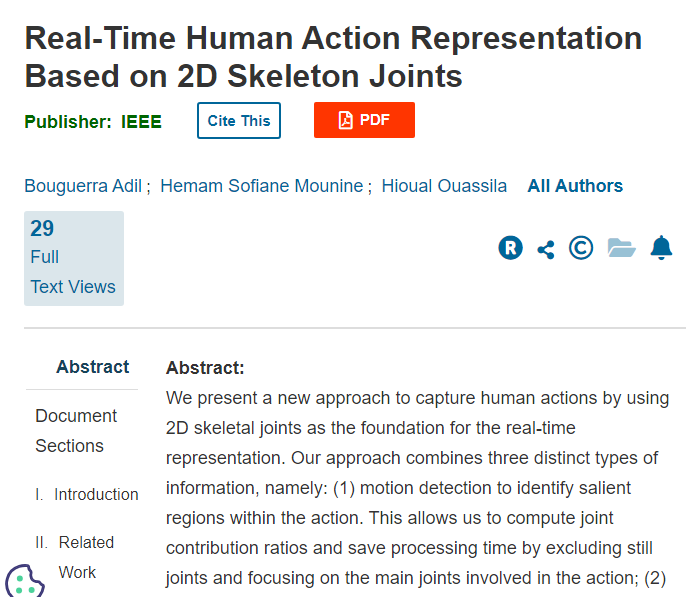This screenshot has height=597, width=686.
Task: Enable alerts with the bell icon
Action: 661,248
